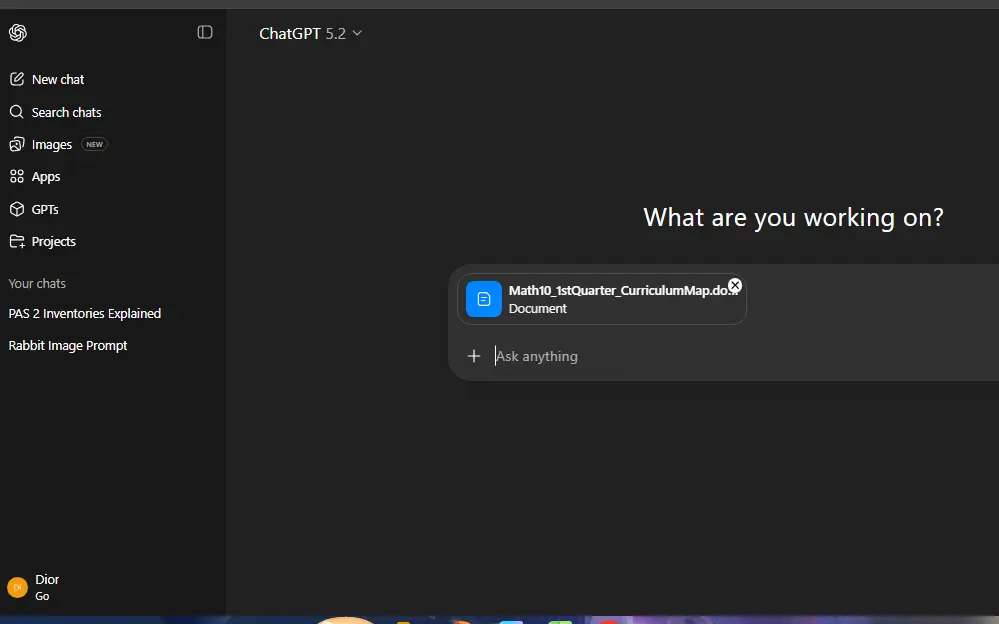999x624 pixels.
Task: Open the Images section
Action: tap(52, 145)
